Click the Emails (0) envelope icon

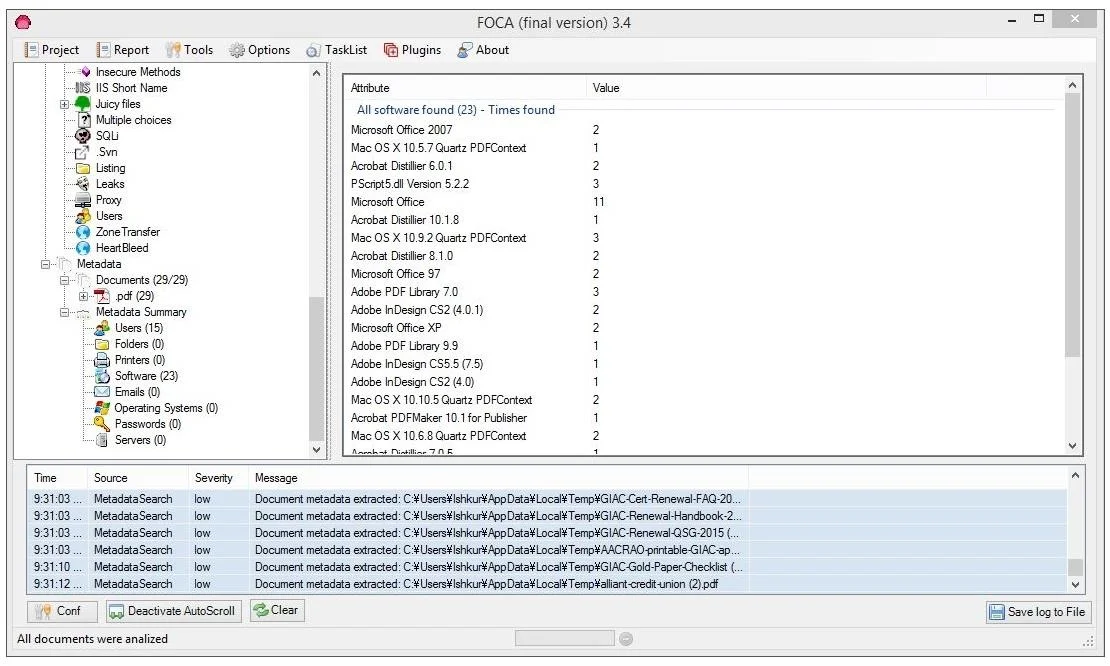[x=102, y=392]
